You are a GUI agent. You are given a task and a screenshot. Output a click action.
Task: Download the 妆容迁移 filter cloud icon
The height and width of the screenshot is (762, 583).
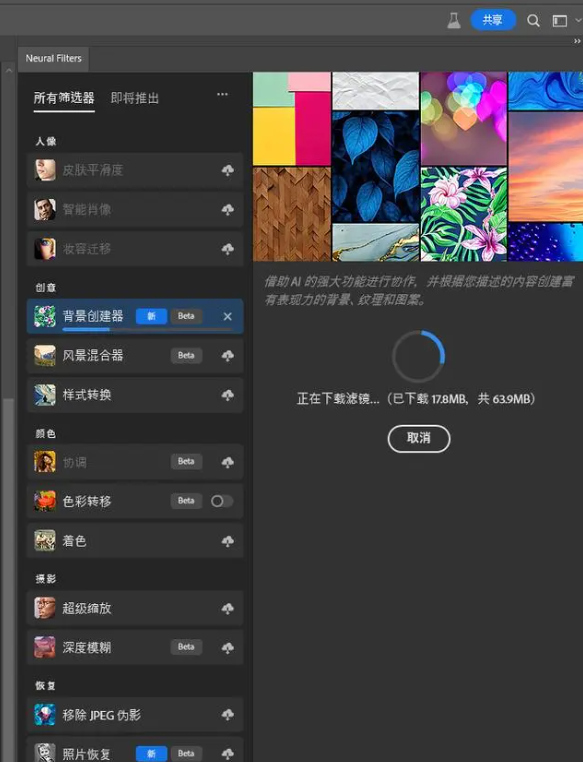[x=227, y=249]
